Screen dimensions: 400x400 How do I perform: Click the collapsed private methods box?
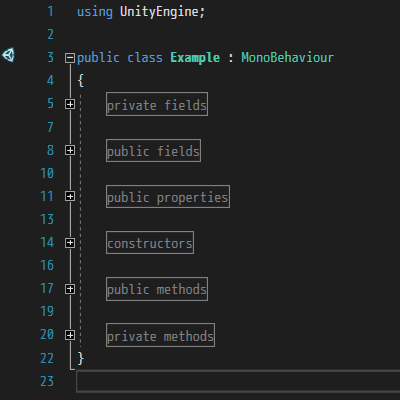point(160,335)
